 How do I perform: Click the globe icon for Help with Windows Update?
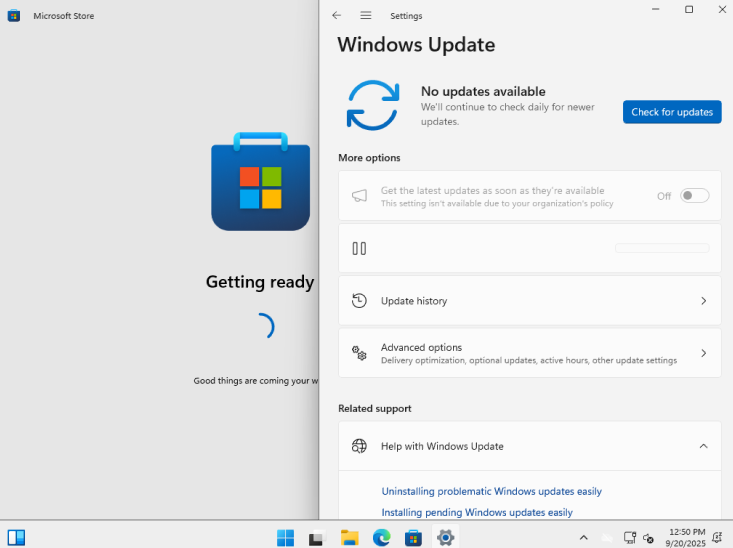359,446
